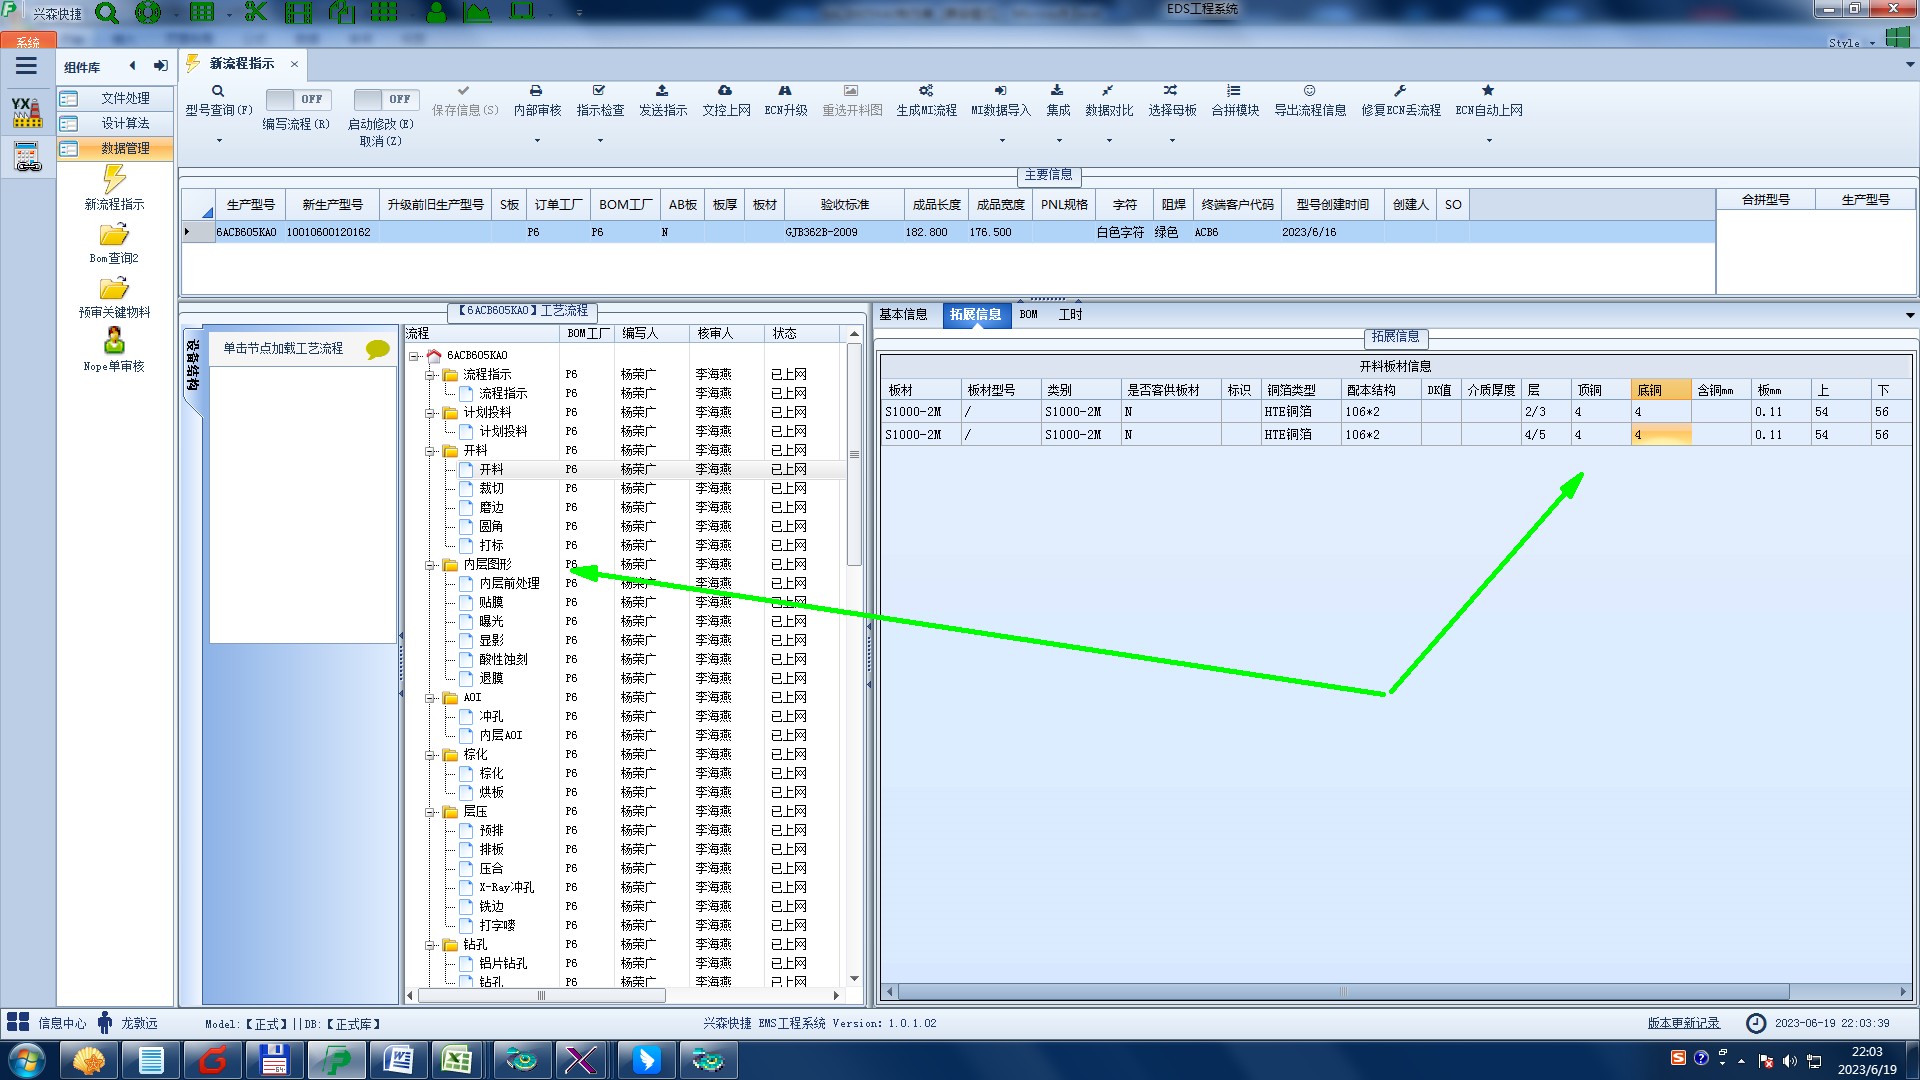Click the 合拼模块 list icon
The width and height of the screenshot is (1920, 1080).
coord(1234,91)
